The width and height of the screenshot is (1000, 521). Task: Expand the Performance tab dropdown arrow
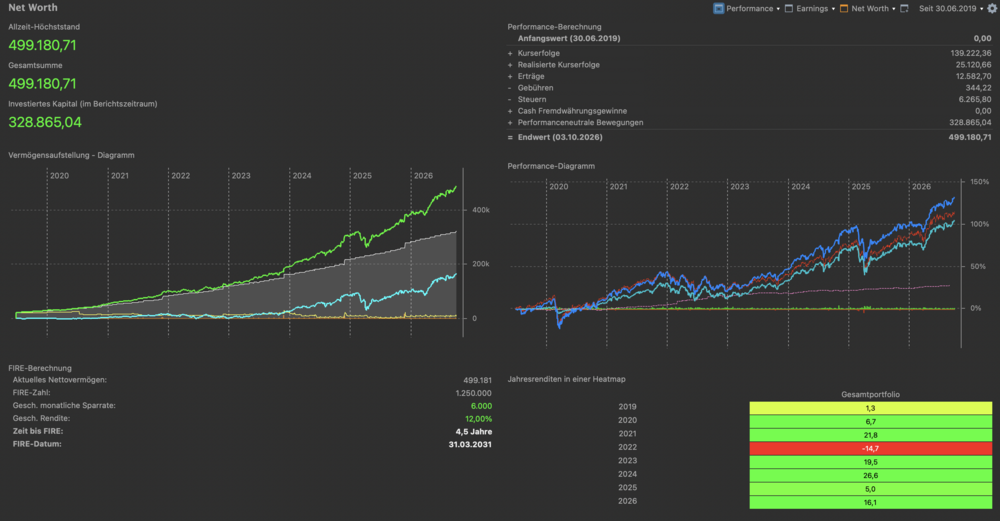click(x=778, y=9)
